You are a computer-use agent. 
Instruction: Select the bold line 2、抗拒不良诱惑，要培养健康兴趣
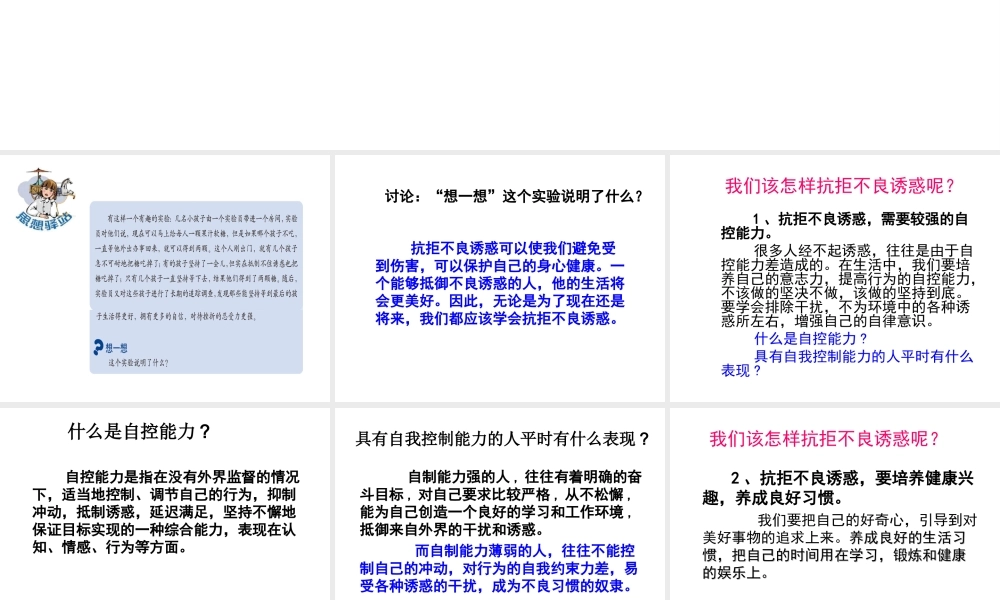pos(838,487)
